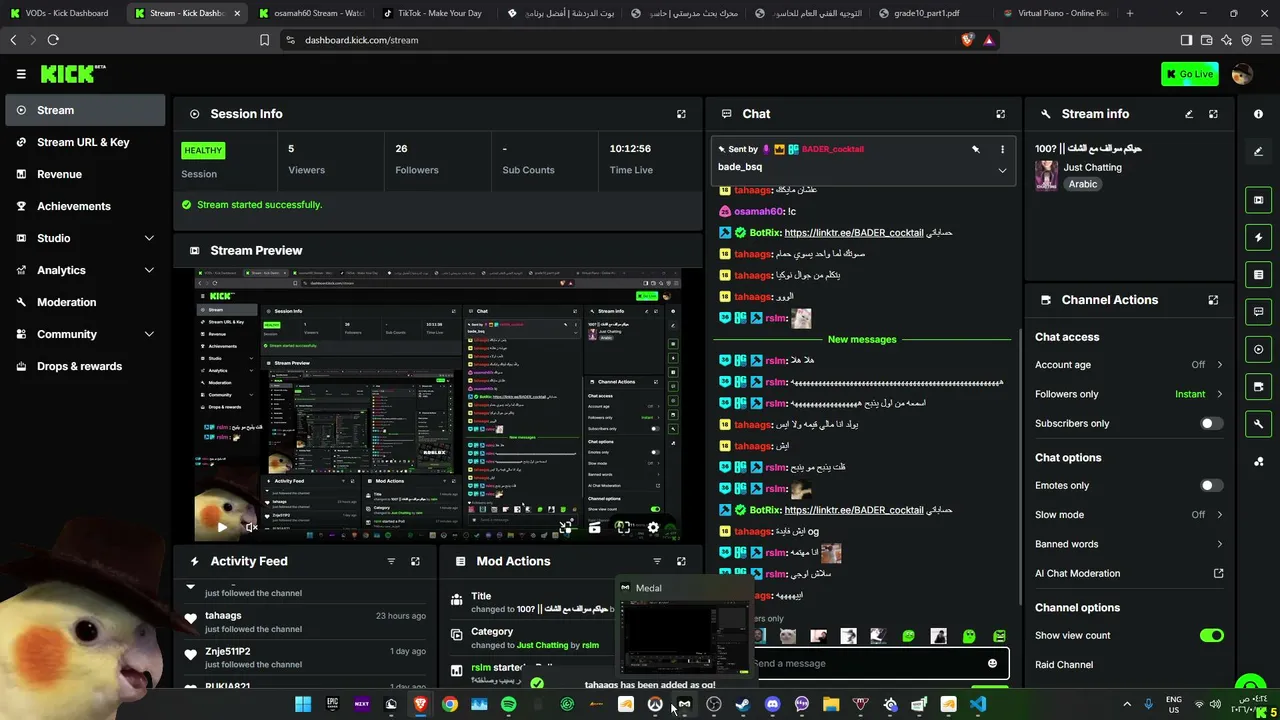Expand the pinned message chevron
Screen dimensions: 1280x720
(1002, 170)
